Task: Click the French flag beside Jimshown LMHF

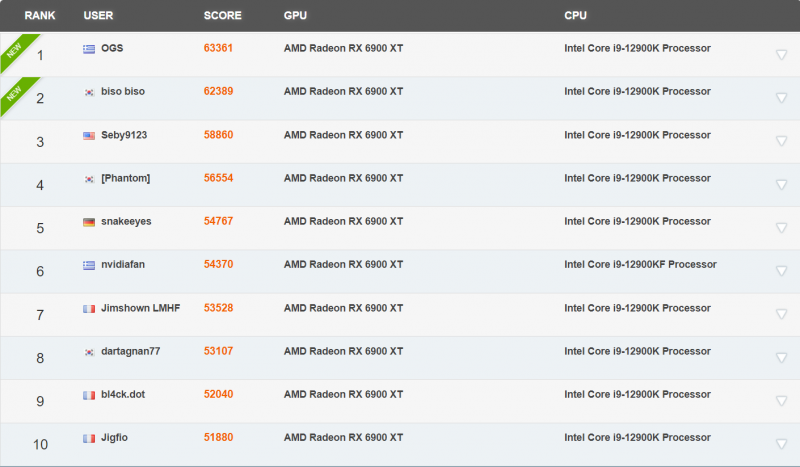Action: (x=89, y=308)
